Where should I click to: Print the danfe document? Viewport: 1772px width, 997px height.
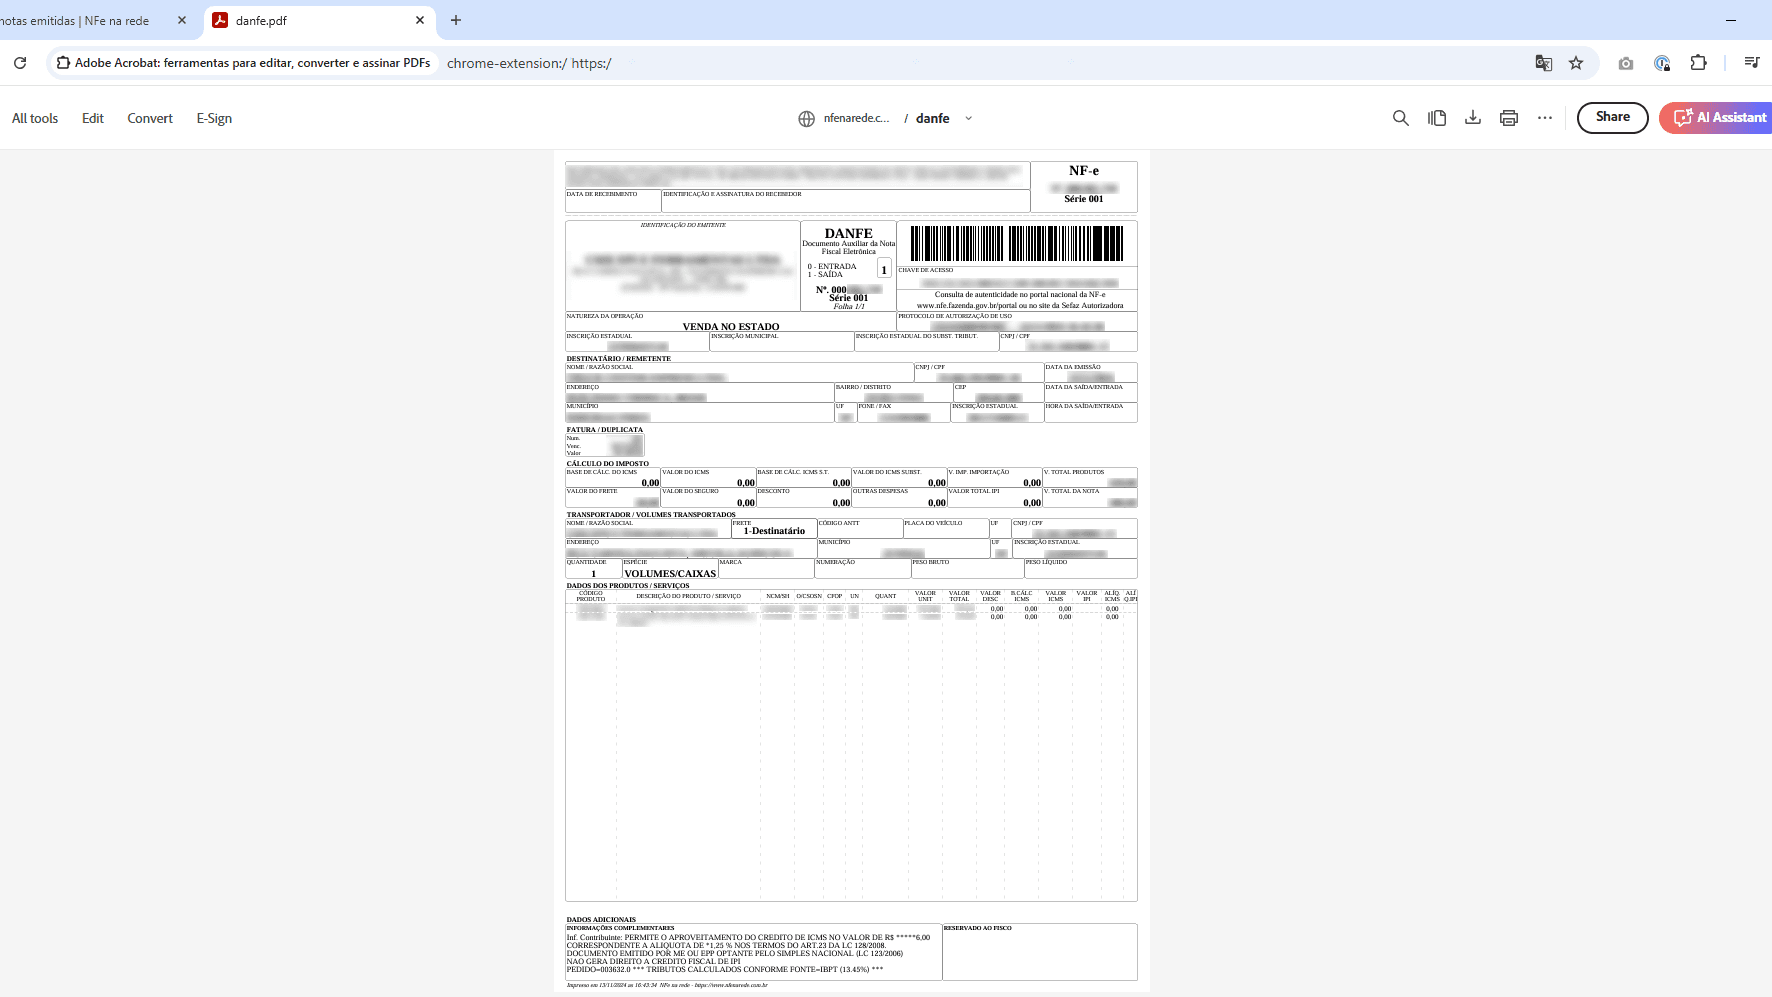tap(1509, 118)
